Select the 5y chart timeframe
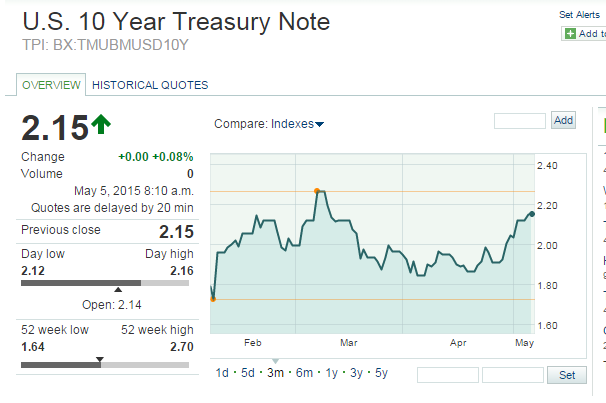606x403 pixels. 381,373
